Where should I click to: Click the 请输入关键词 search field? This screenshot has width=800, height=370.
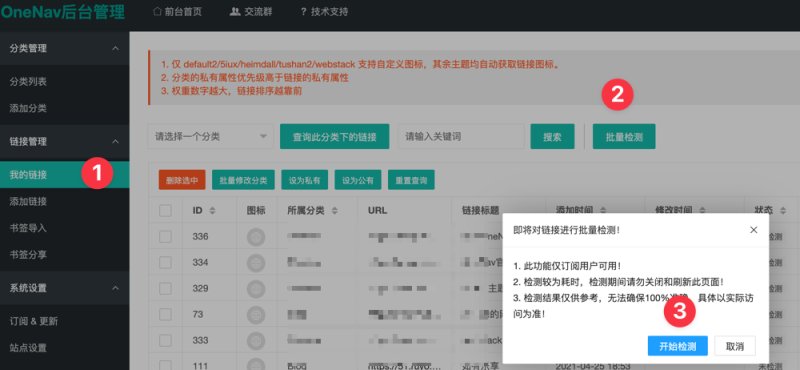461,136
